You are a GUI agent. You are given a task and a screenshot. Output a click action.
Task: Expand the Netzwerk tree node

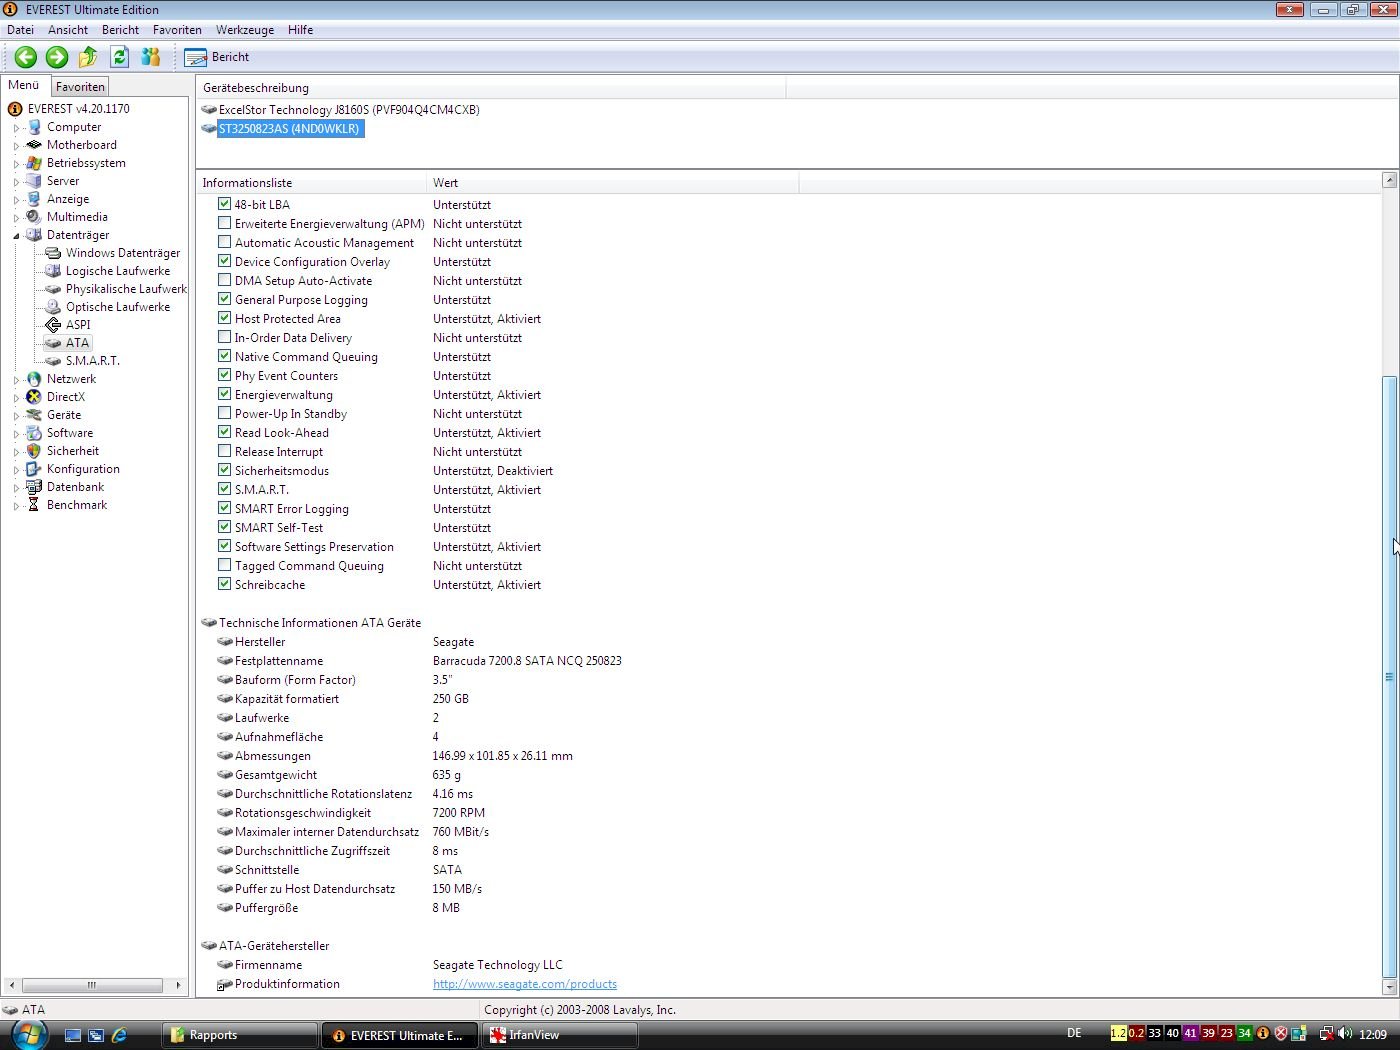point(16,380)
